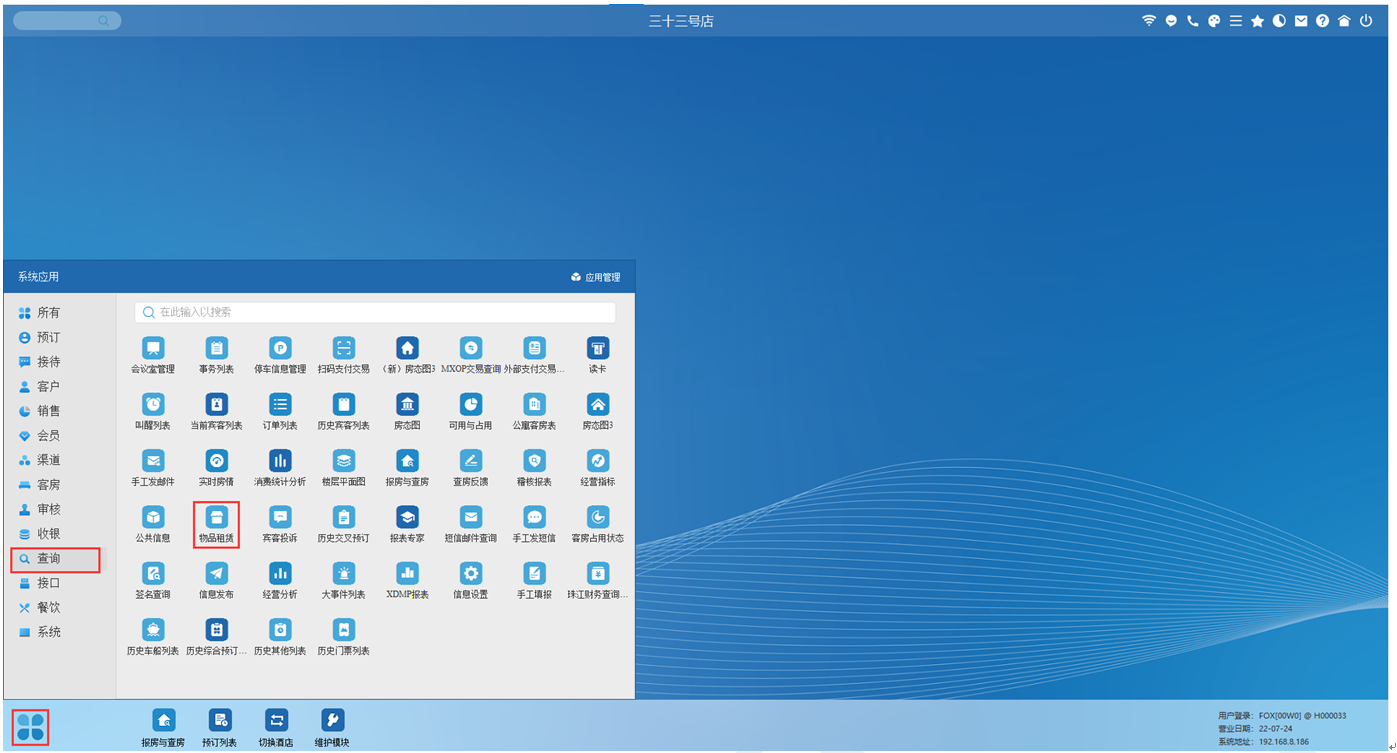Launch 可用与占用 pie chart app
This screenshot has height=753, width=1397.
pos(471,405)
